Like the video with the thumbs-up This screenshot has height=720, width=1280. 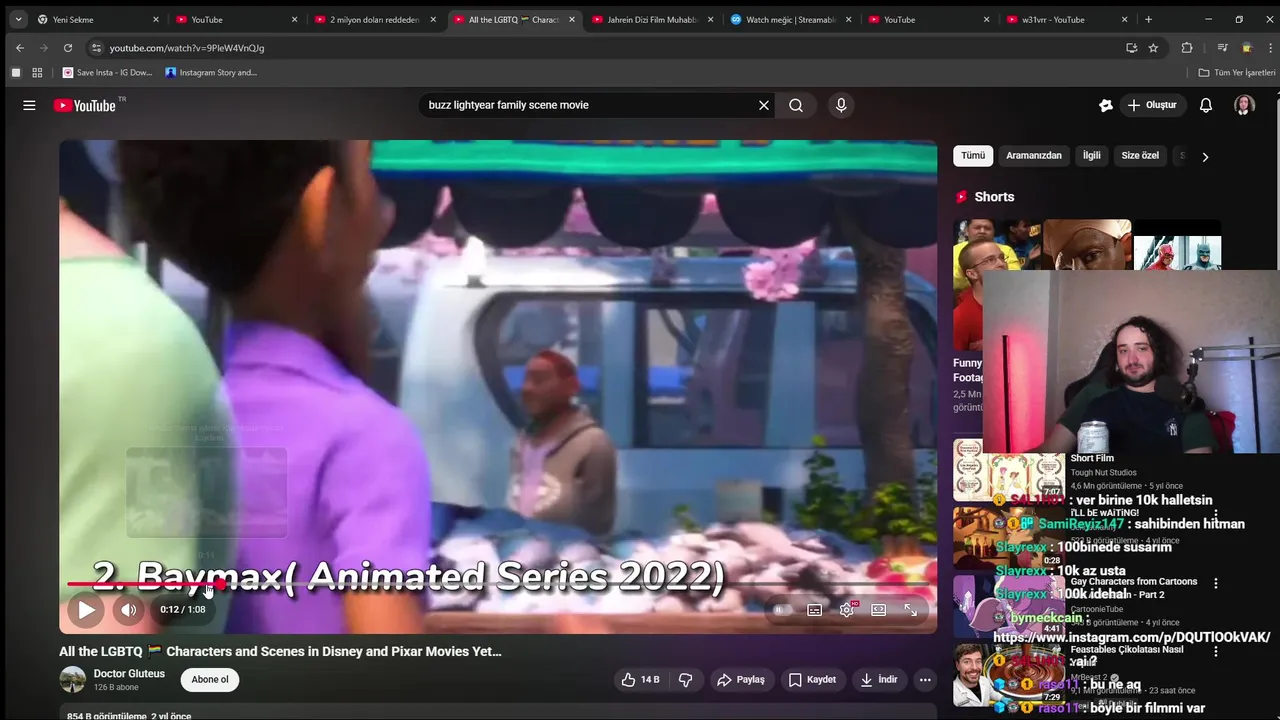click(x=640, y=680)
